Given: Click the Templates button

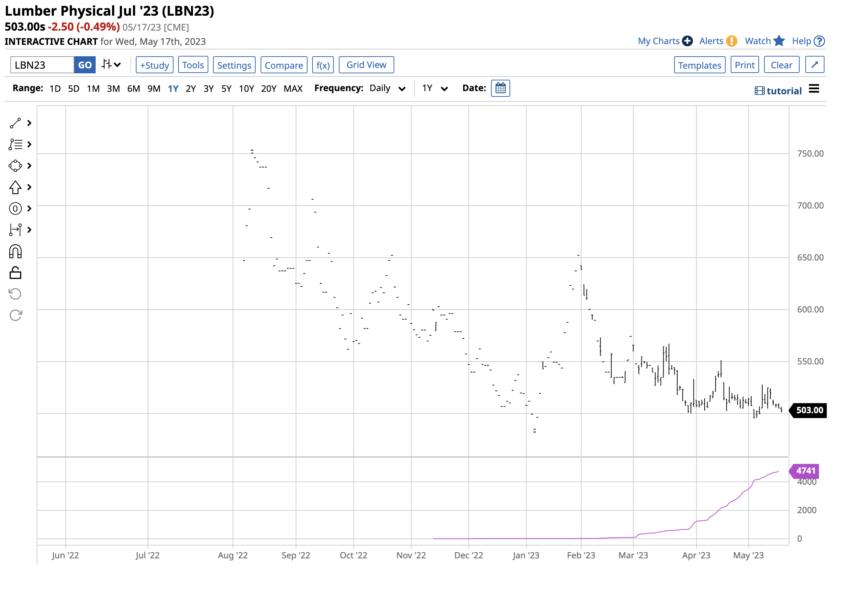Looking at the screenshot, I should [x=700, y=64].
